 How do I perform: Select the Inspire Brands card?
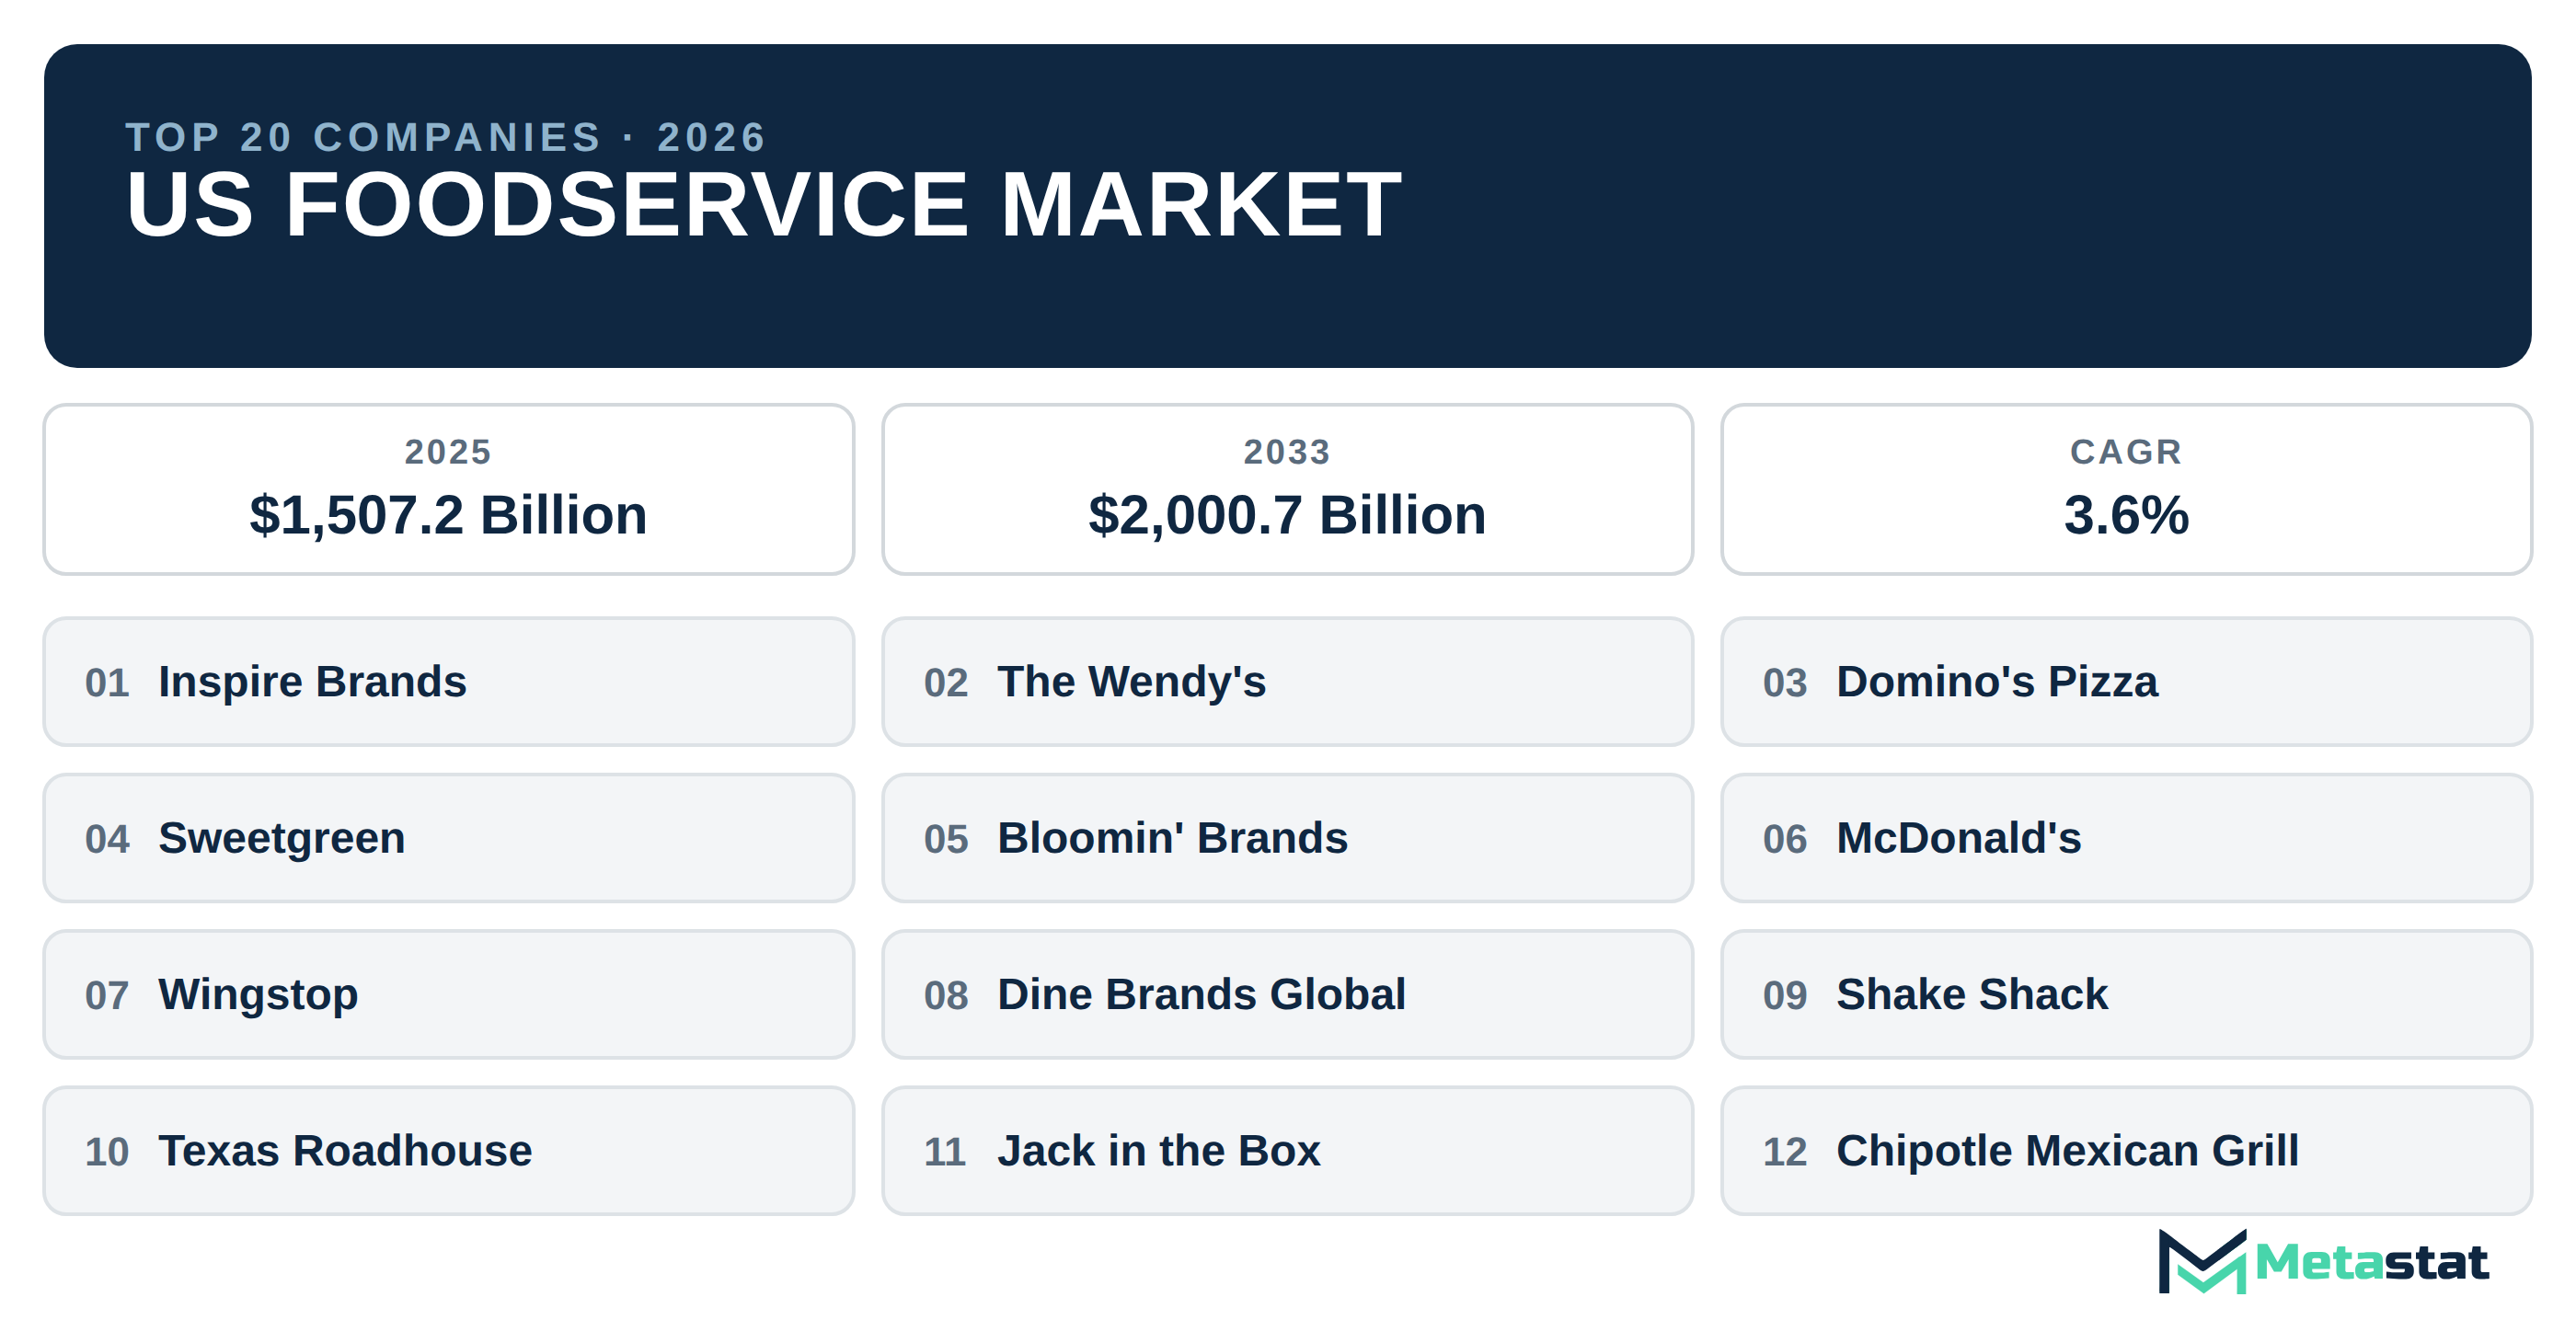coord(448,681)
